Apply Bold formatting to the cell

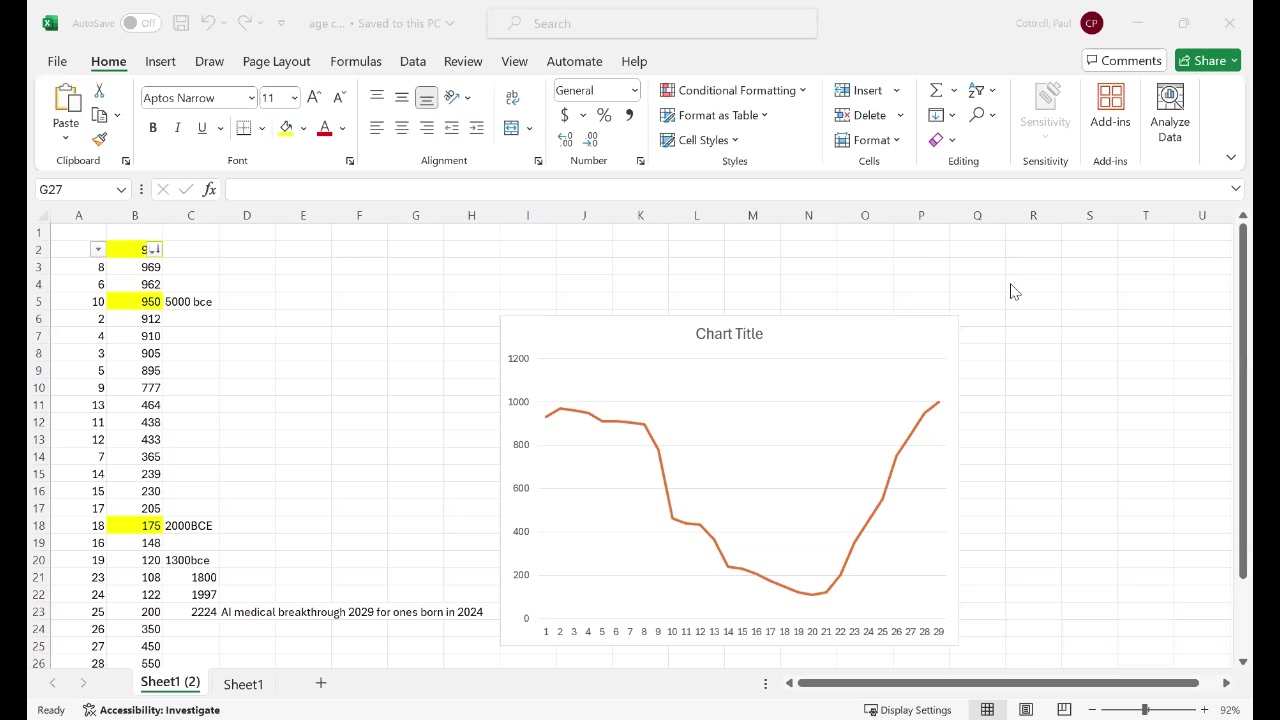(153, 128)
